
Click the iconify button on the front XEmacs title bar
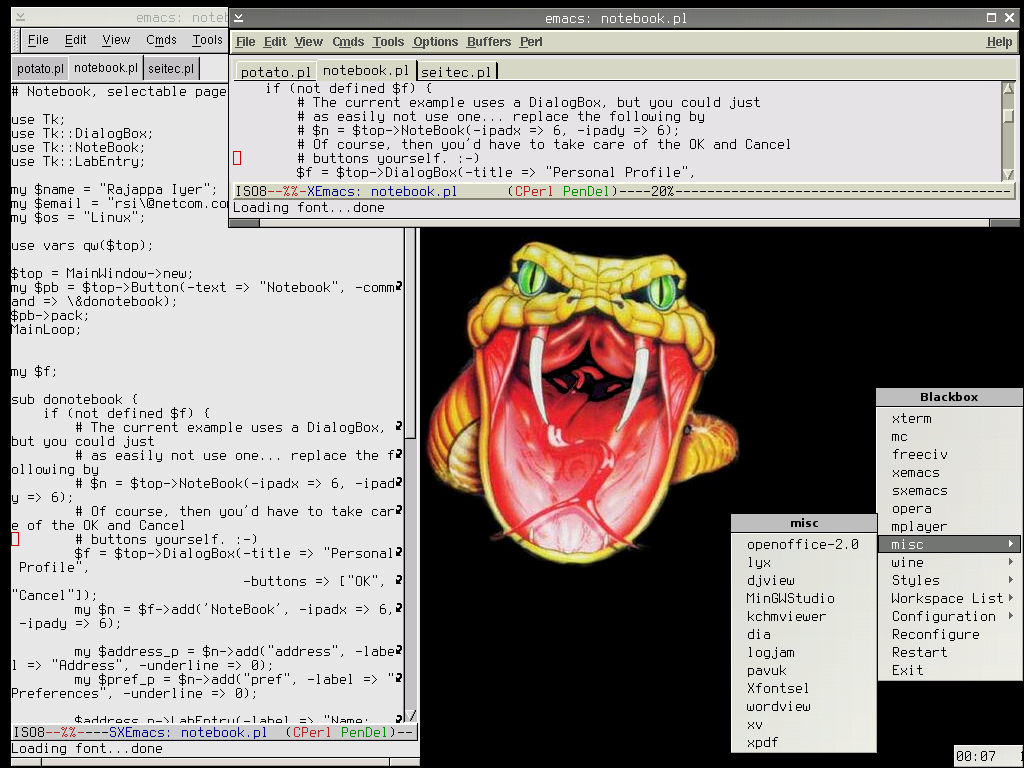238,18
